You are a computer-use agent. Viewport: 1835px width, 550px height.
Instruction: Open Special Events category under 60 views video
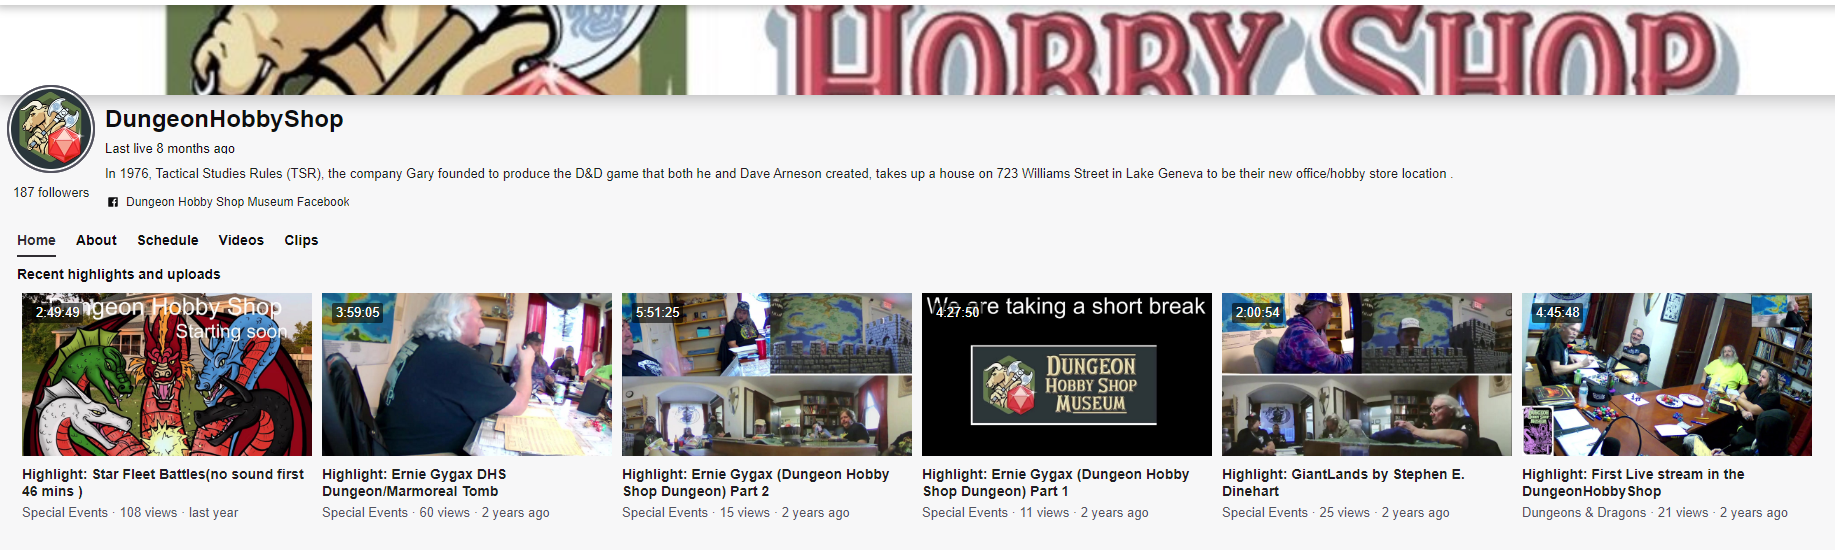coord(365,513)
